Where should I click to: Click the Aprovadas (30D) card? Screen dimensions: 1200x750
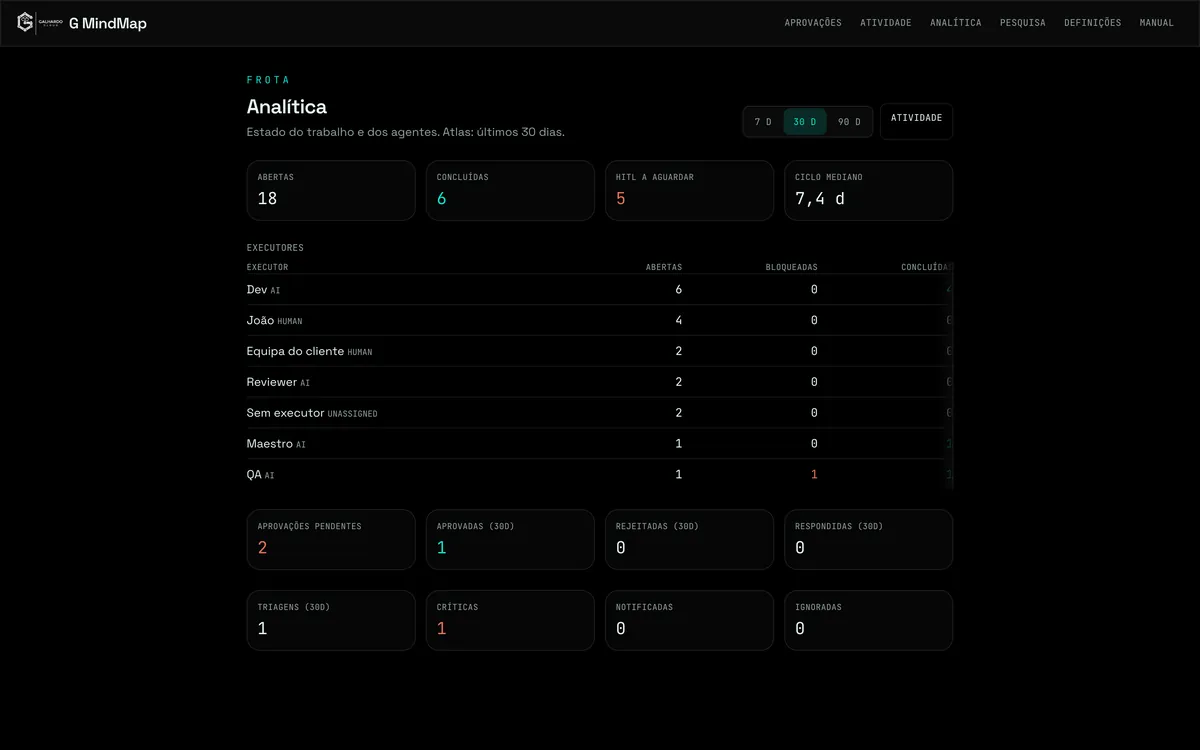coord(510,540)
